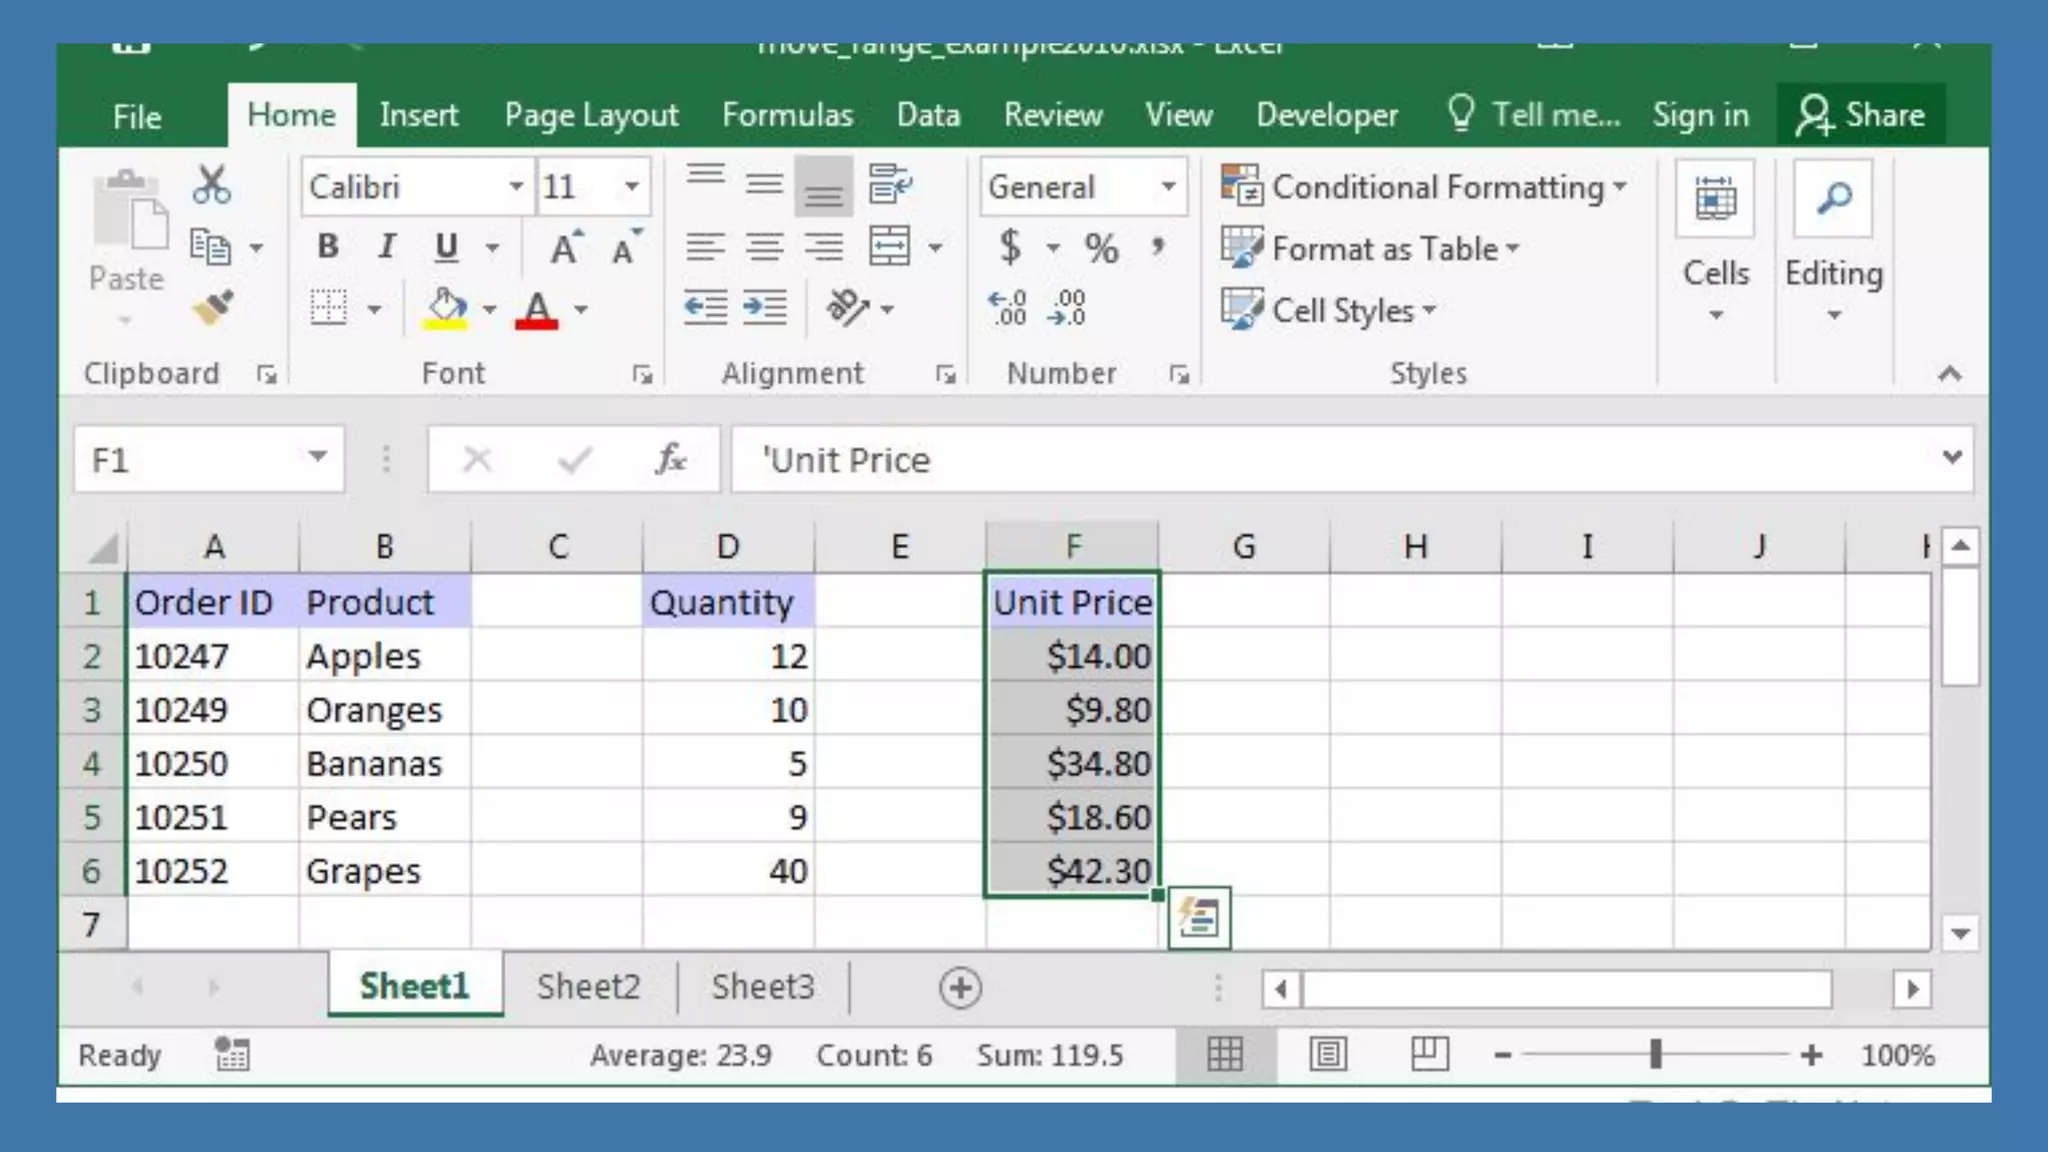
Task: Toggle Bold formatting
Action: (x=327, y=247)
